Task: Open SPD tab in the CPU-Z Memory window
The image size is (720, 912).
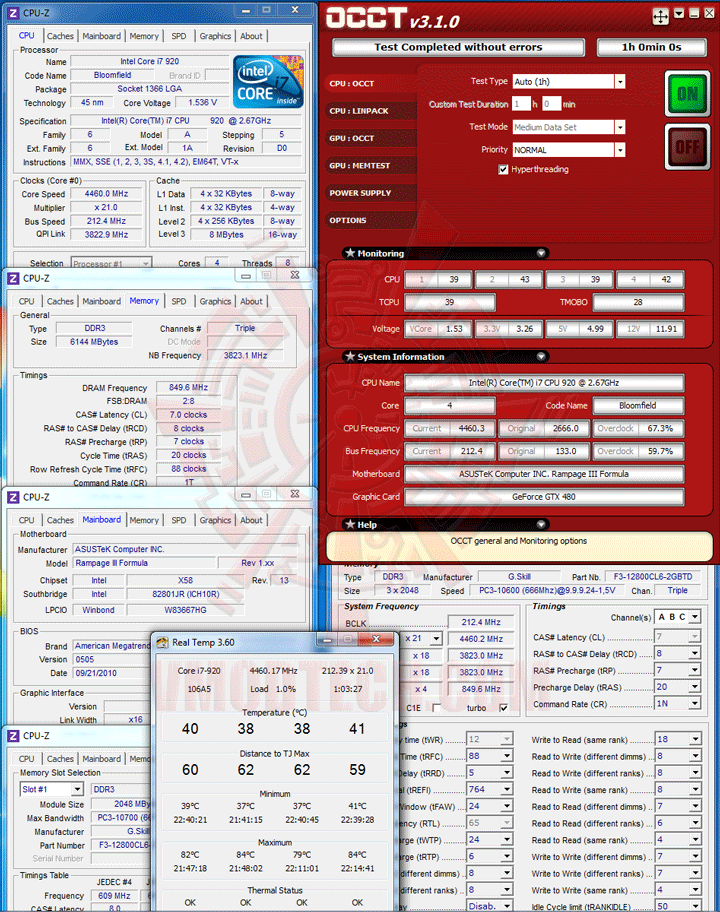Action: 179,301
